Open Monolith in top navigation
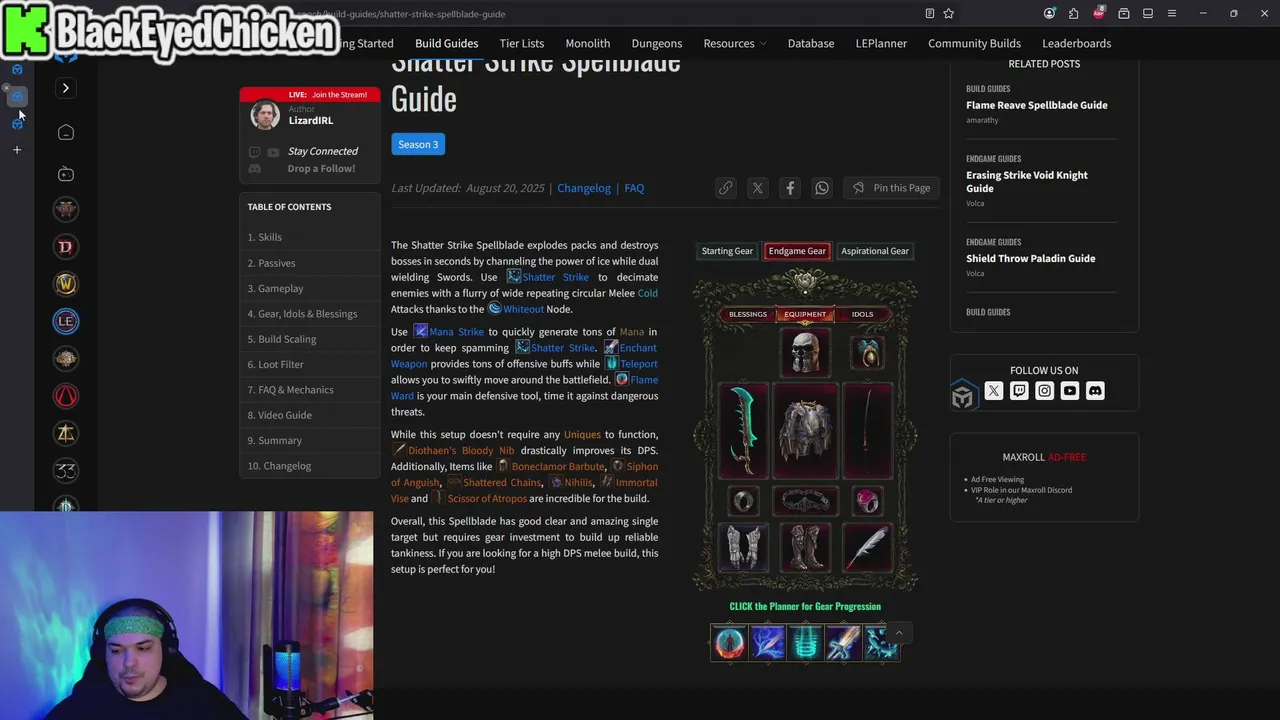This screenshot has width=1280, height=720. pos(588,43)
